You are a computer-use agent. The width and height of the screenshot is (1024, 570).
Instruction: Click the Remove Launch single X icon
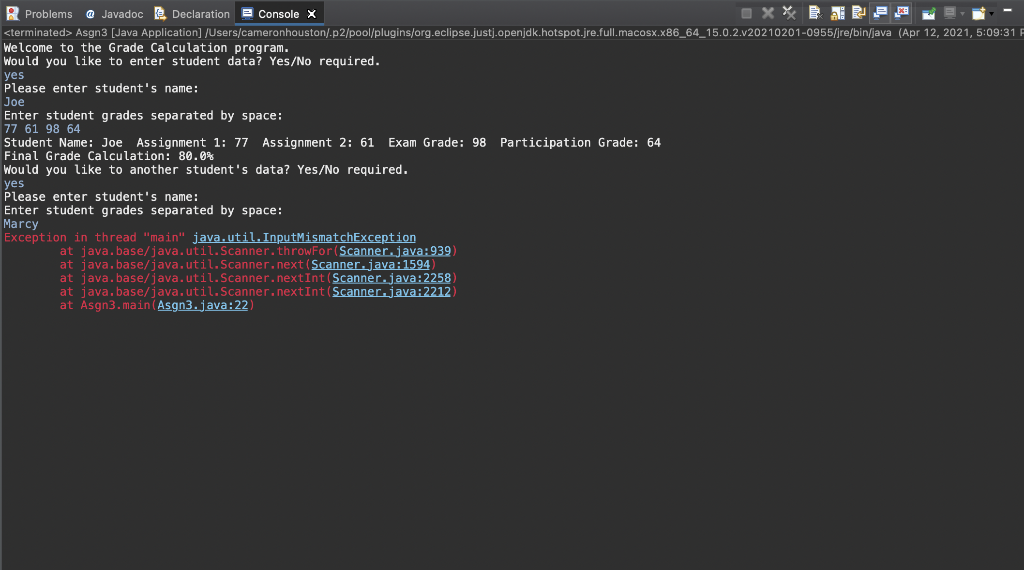[768, 13]
